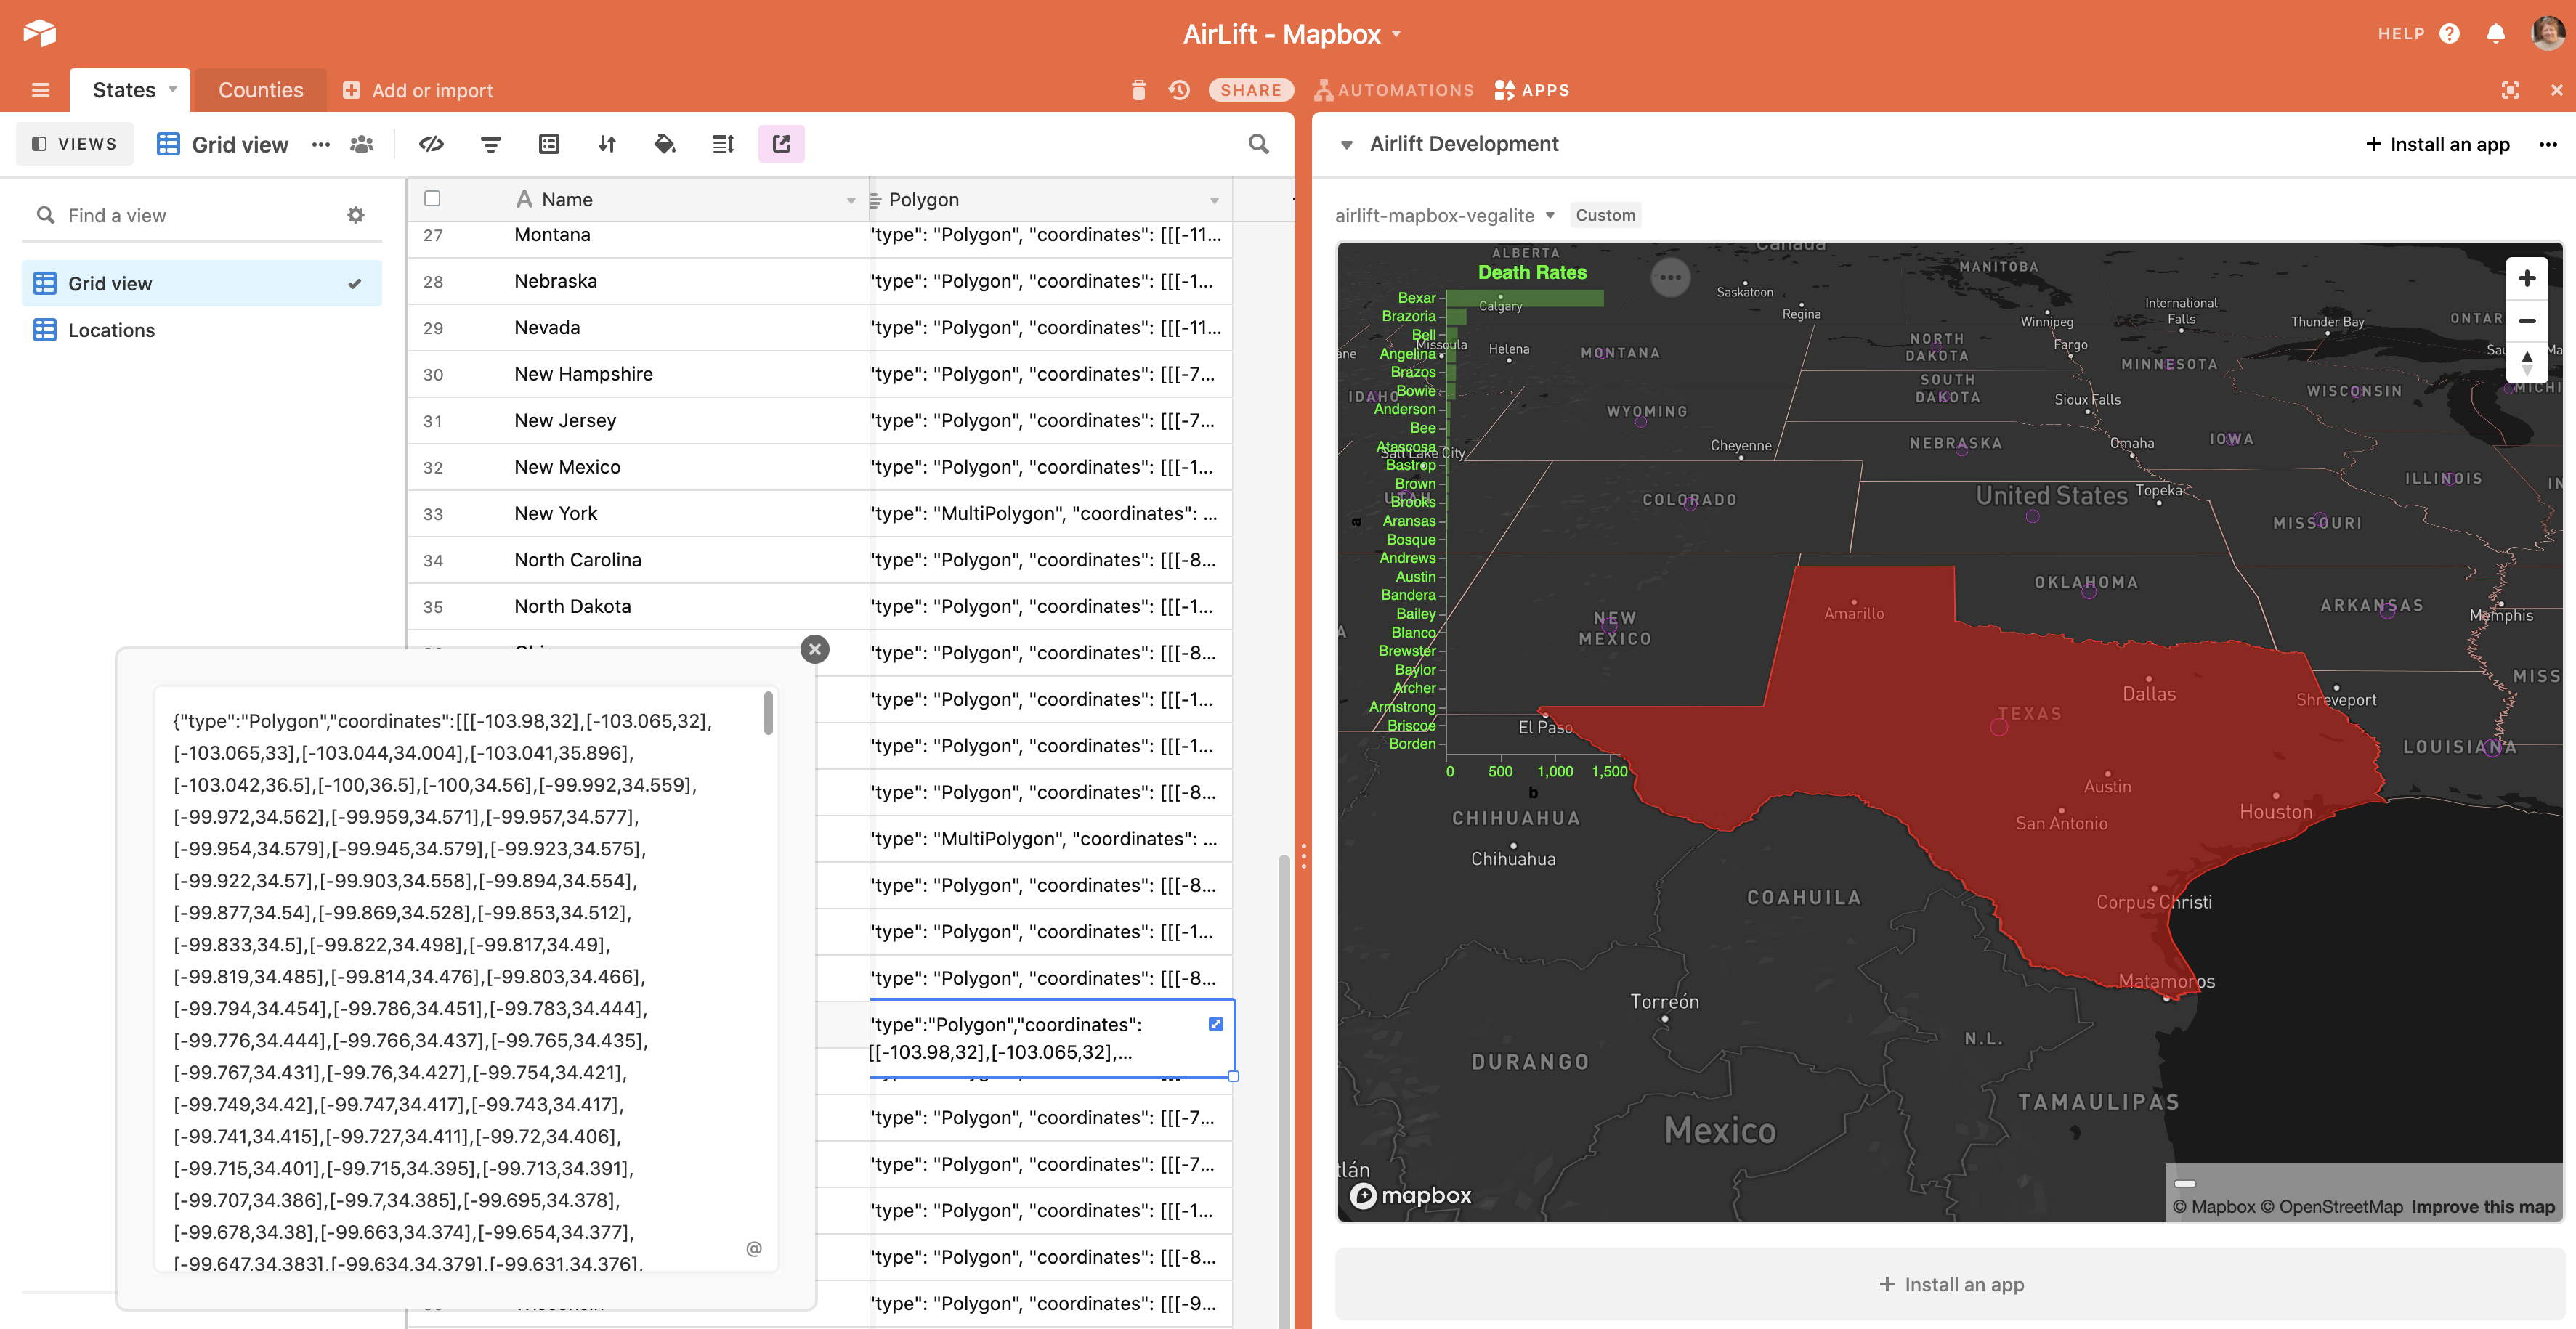
Task: Select Nebraska Polygon cell
Action: [x=1051, y=281]
